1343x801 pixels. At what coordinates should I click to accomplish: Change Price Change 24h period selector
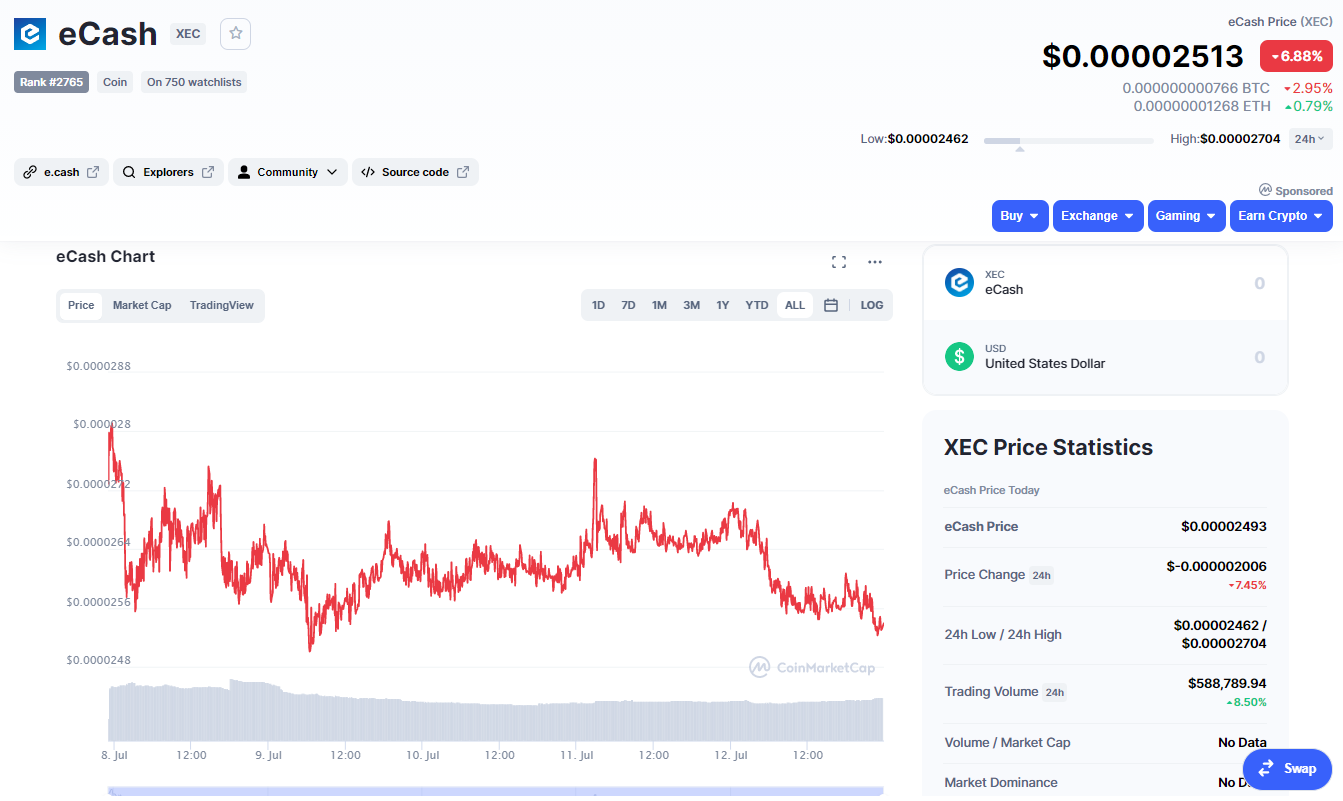[x=1042, y=575]
